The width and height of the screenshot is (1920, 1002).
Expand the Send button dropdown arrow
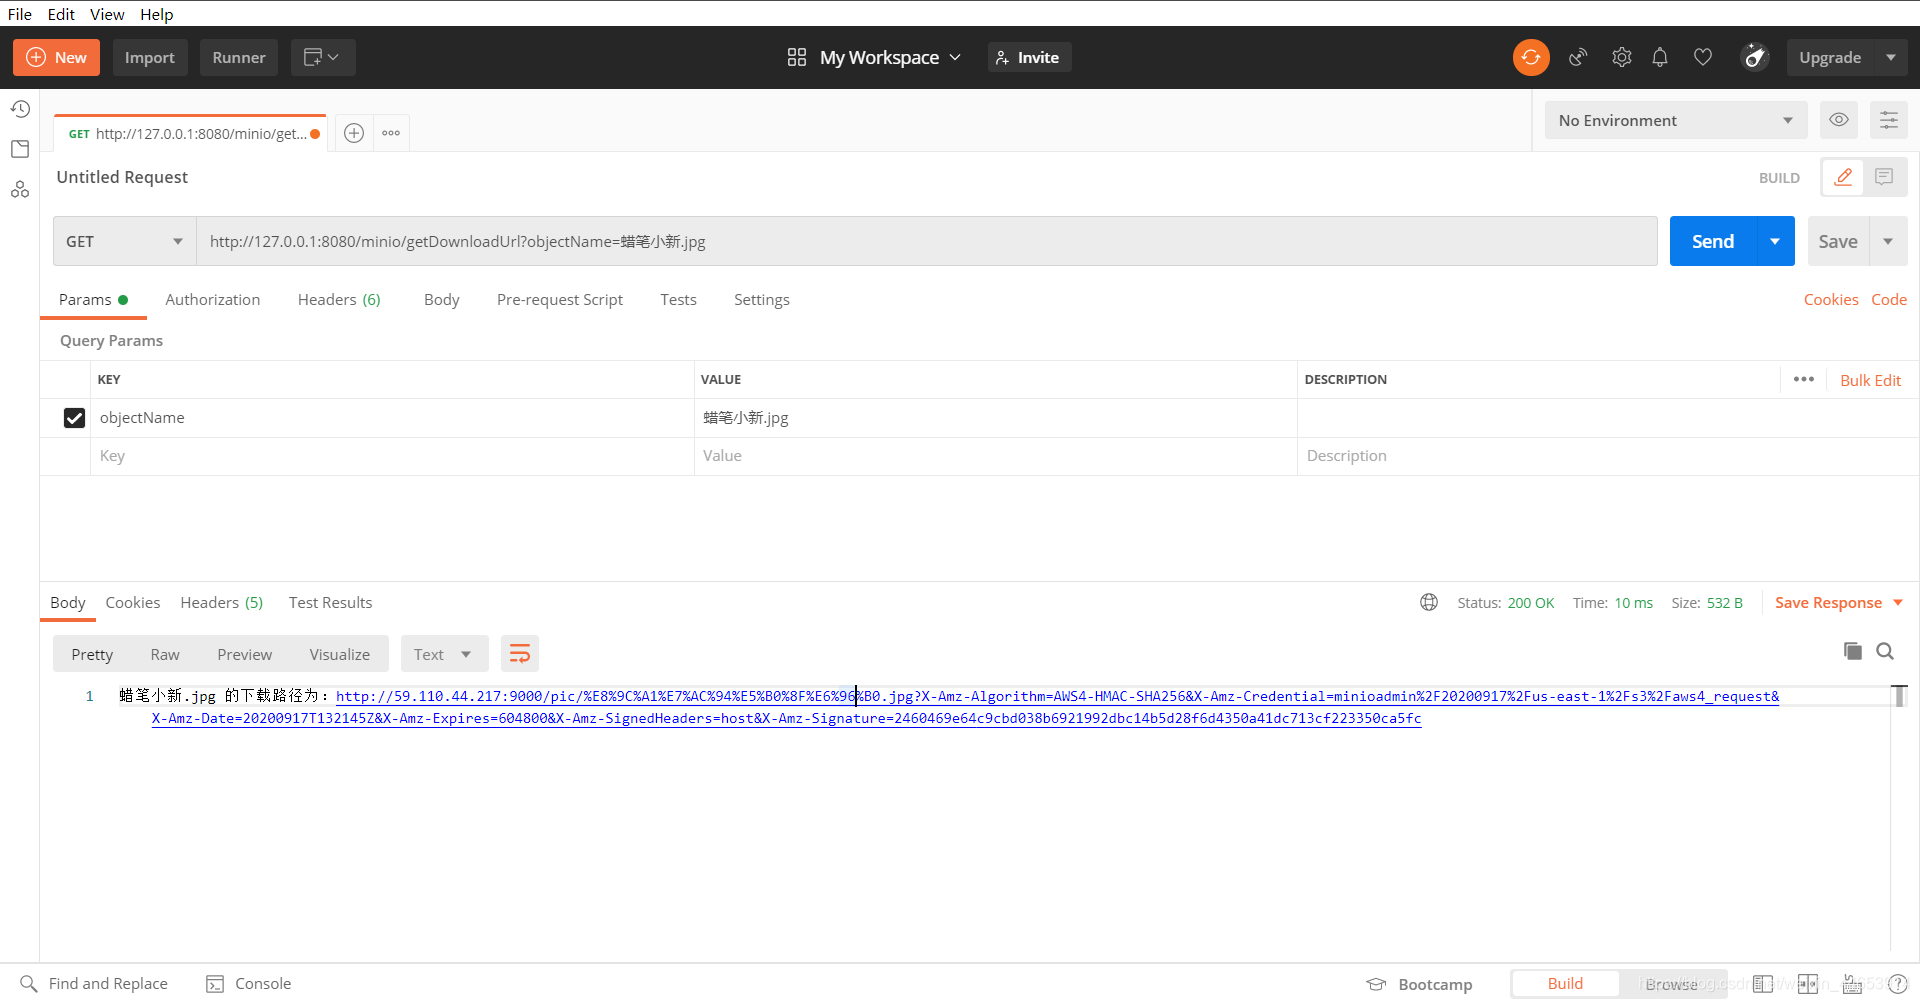[1775, 242]
